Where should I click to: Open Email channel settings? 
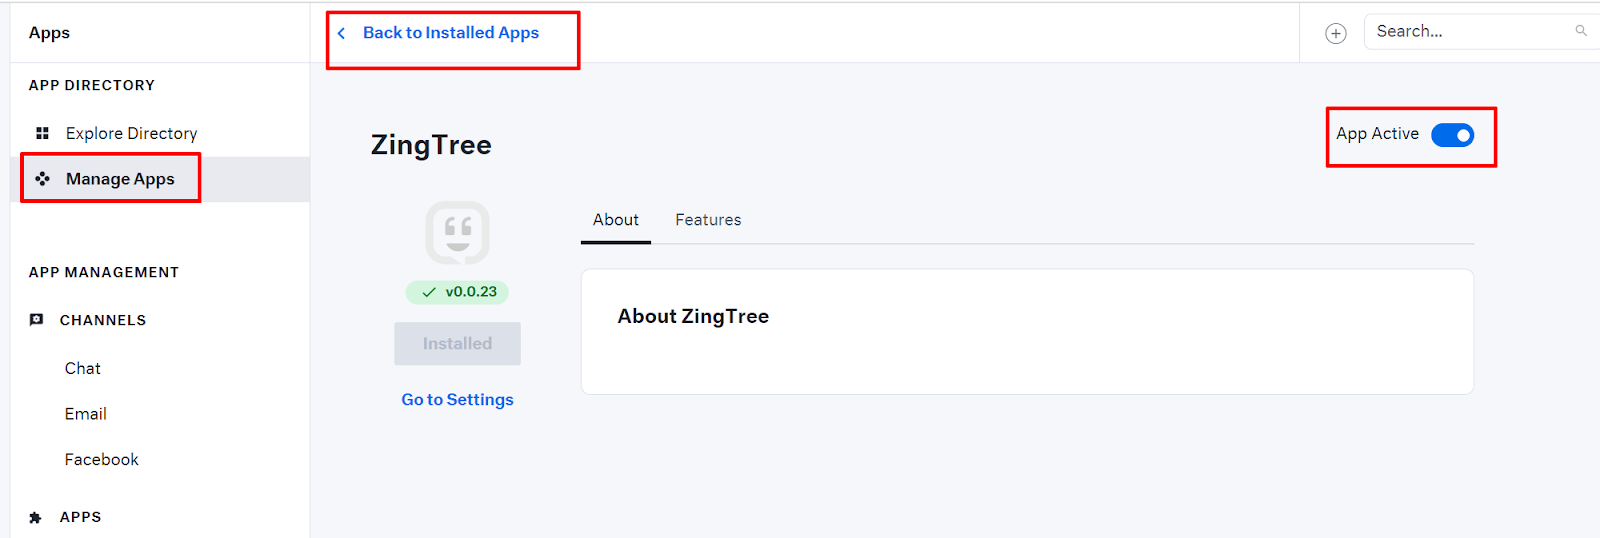point(86,414)
